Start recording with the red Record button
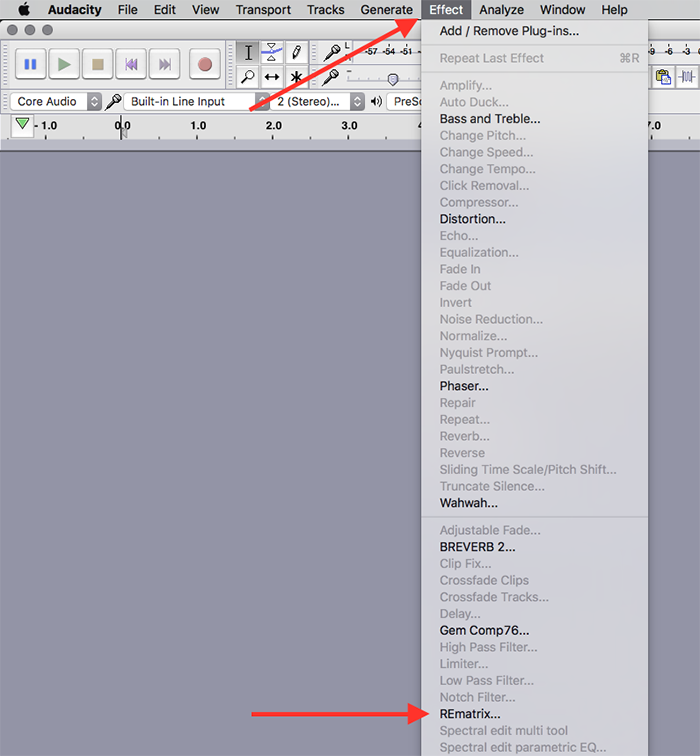700x756 pixels. coord(204,64)
